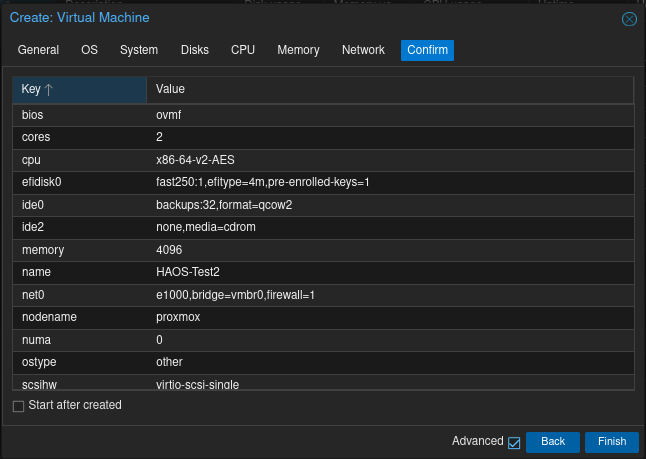Close the Create Virtual Machine dialog
Screen dimensions: 646x459
(x=629, y=19)
